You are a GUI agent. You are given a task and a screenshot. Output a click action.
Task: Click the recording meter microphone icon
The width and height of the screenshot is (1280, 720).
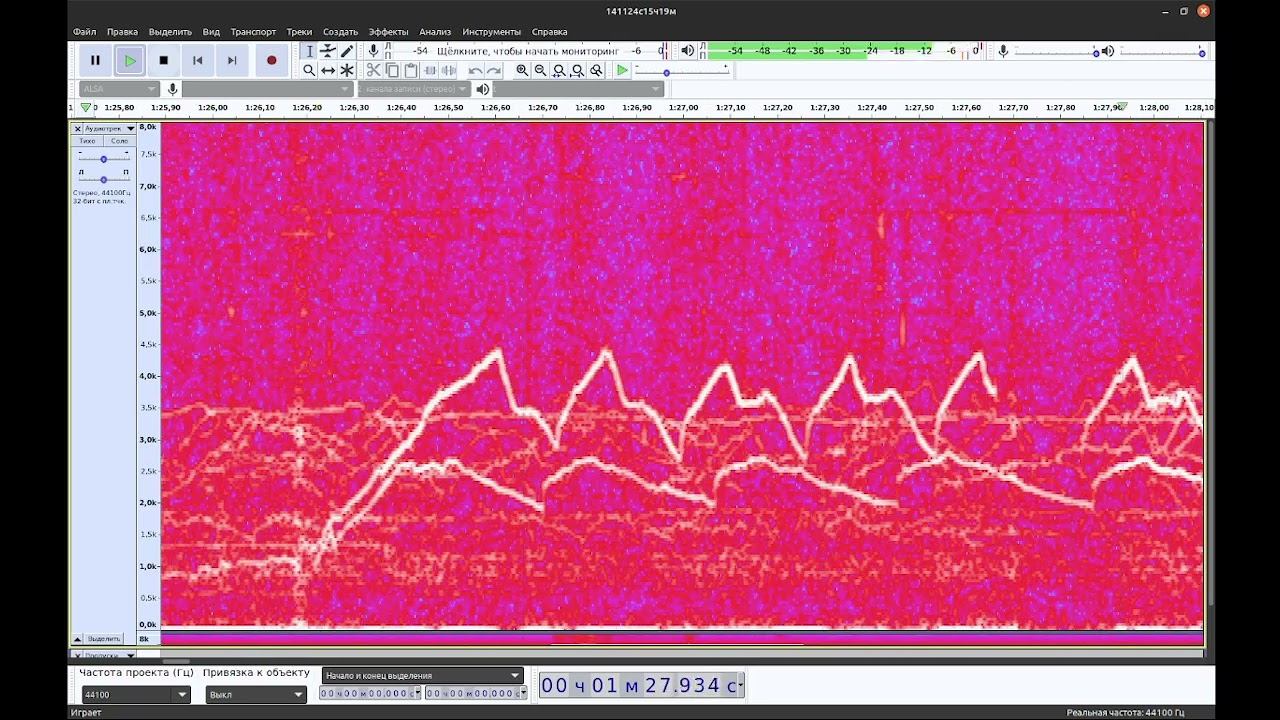point(373,51)
